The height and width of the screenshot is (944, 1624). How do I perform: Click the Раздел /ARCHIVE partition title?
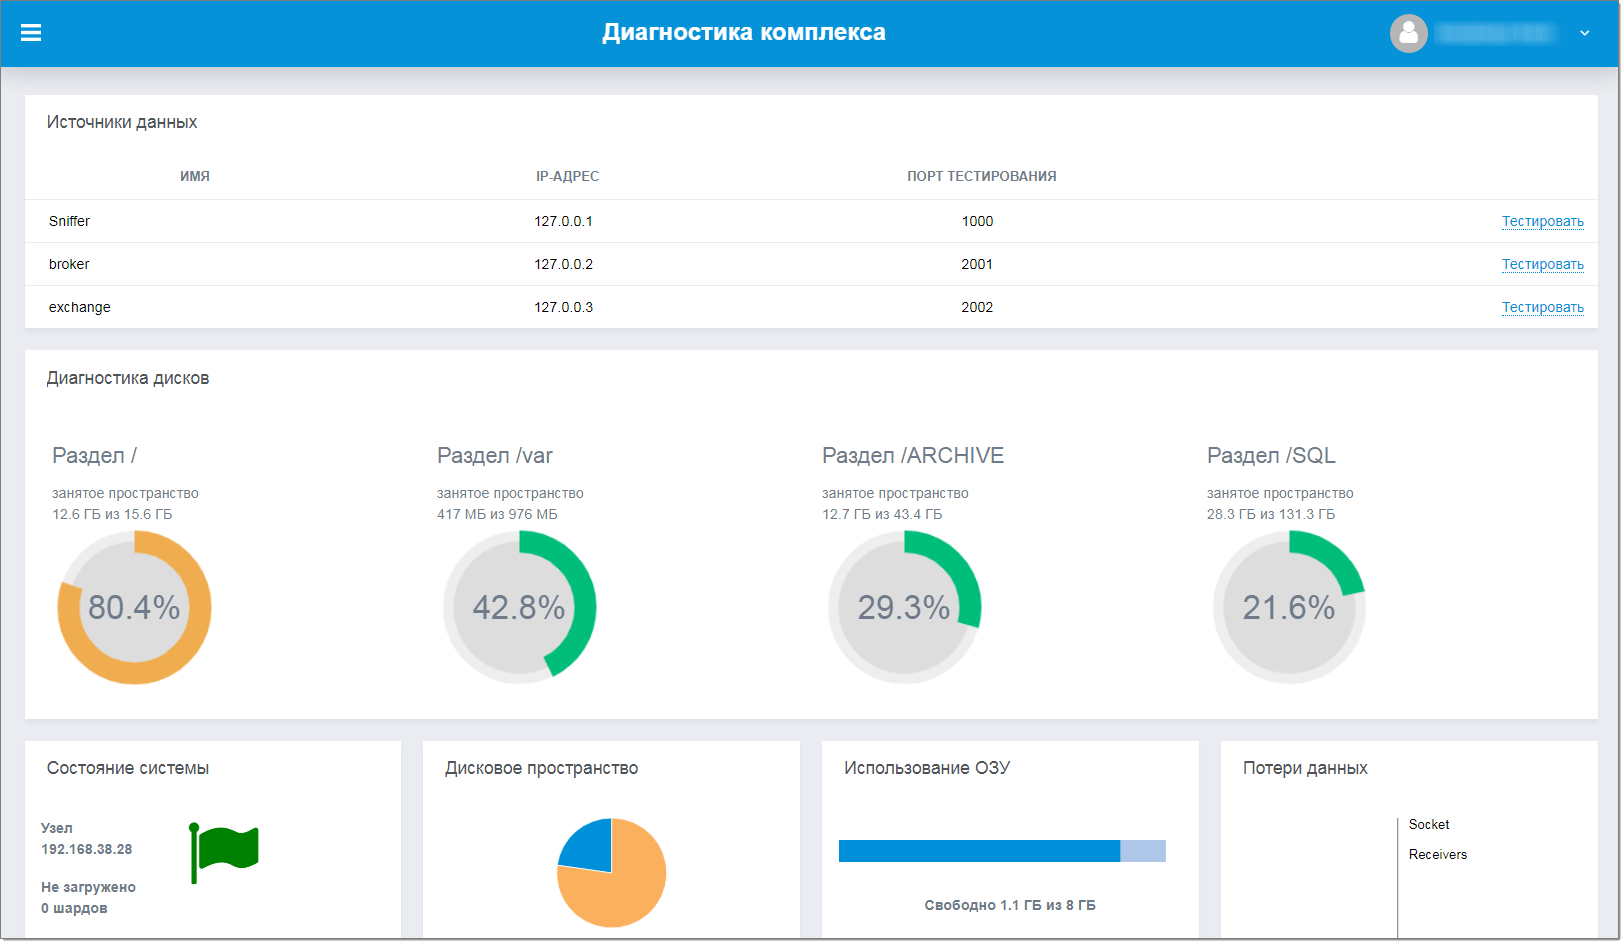913,456
